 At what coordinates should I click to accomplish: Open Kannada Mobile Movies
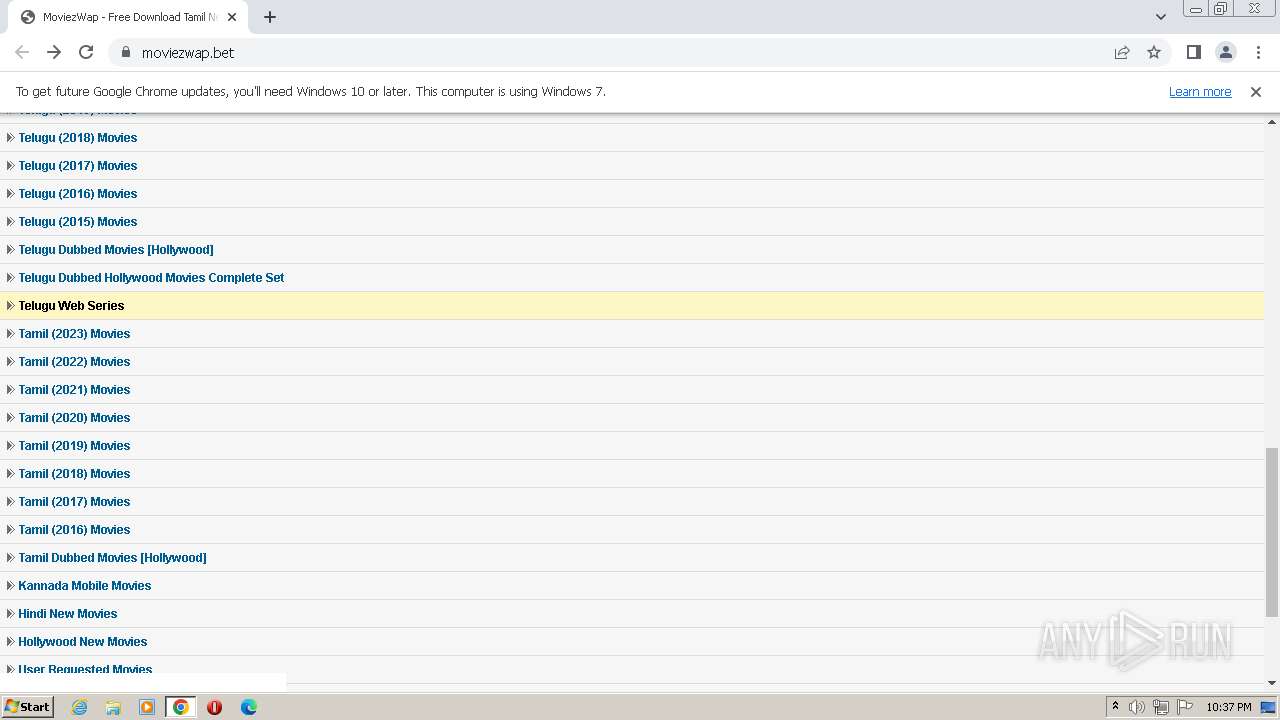point(85,586)
